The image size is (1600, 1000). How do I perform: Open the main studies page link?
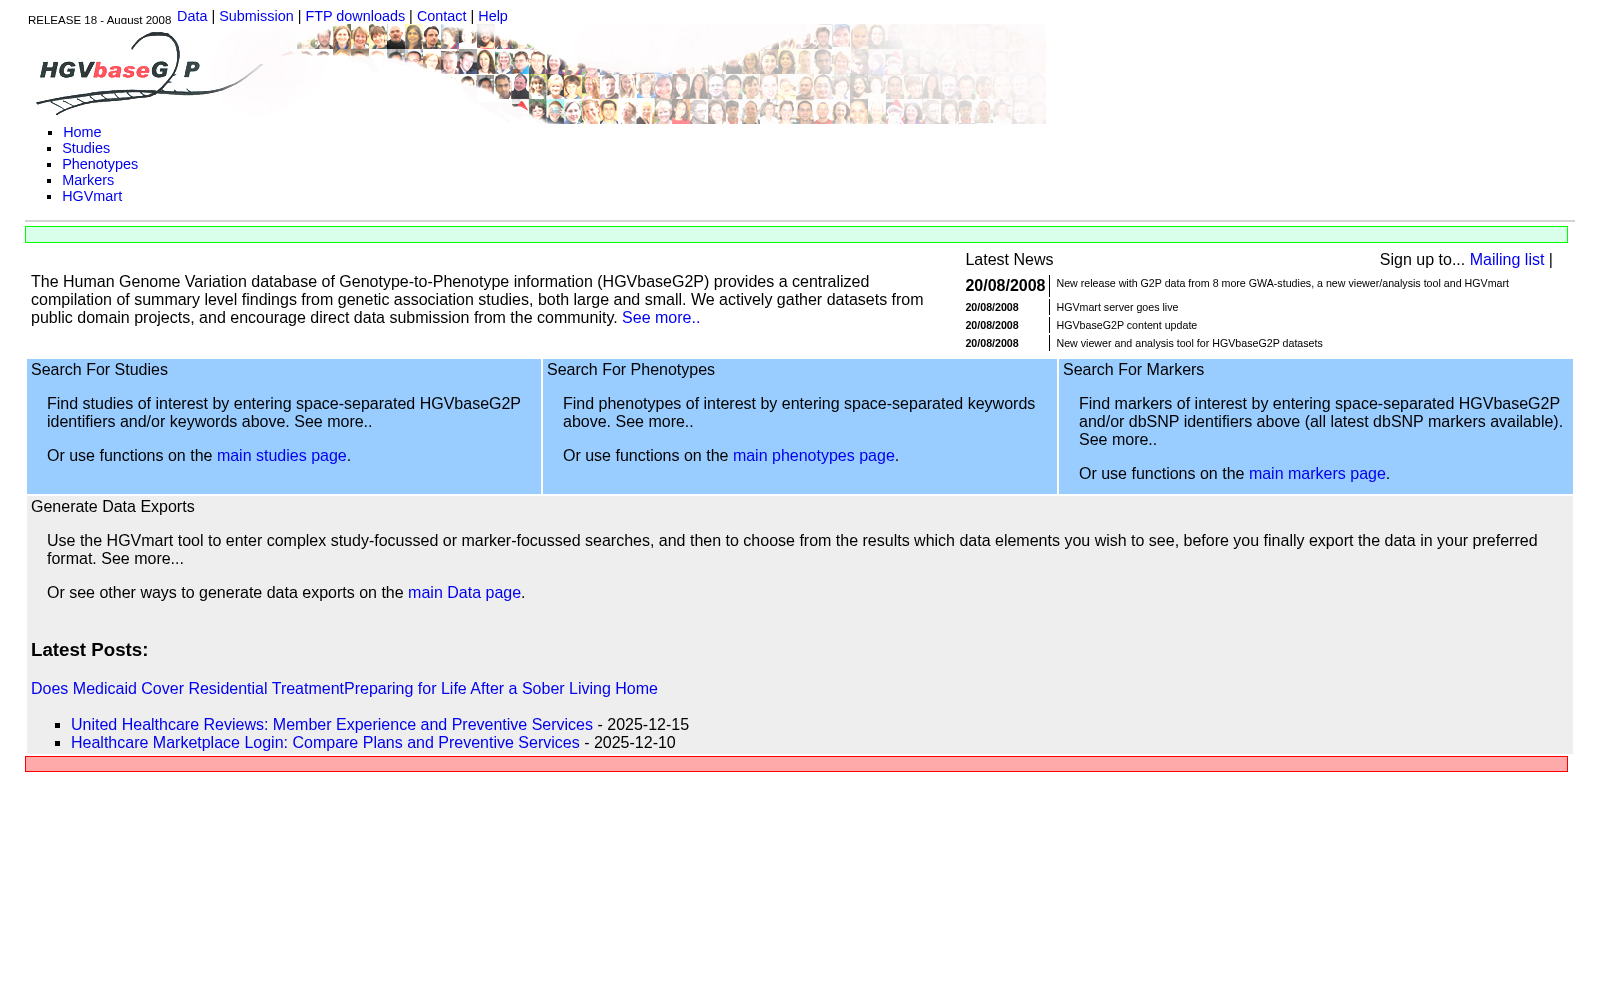282,456
